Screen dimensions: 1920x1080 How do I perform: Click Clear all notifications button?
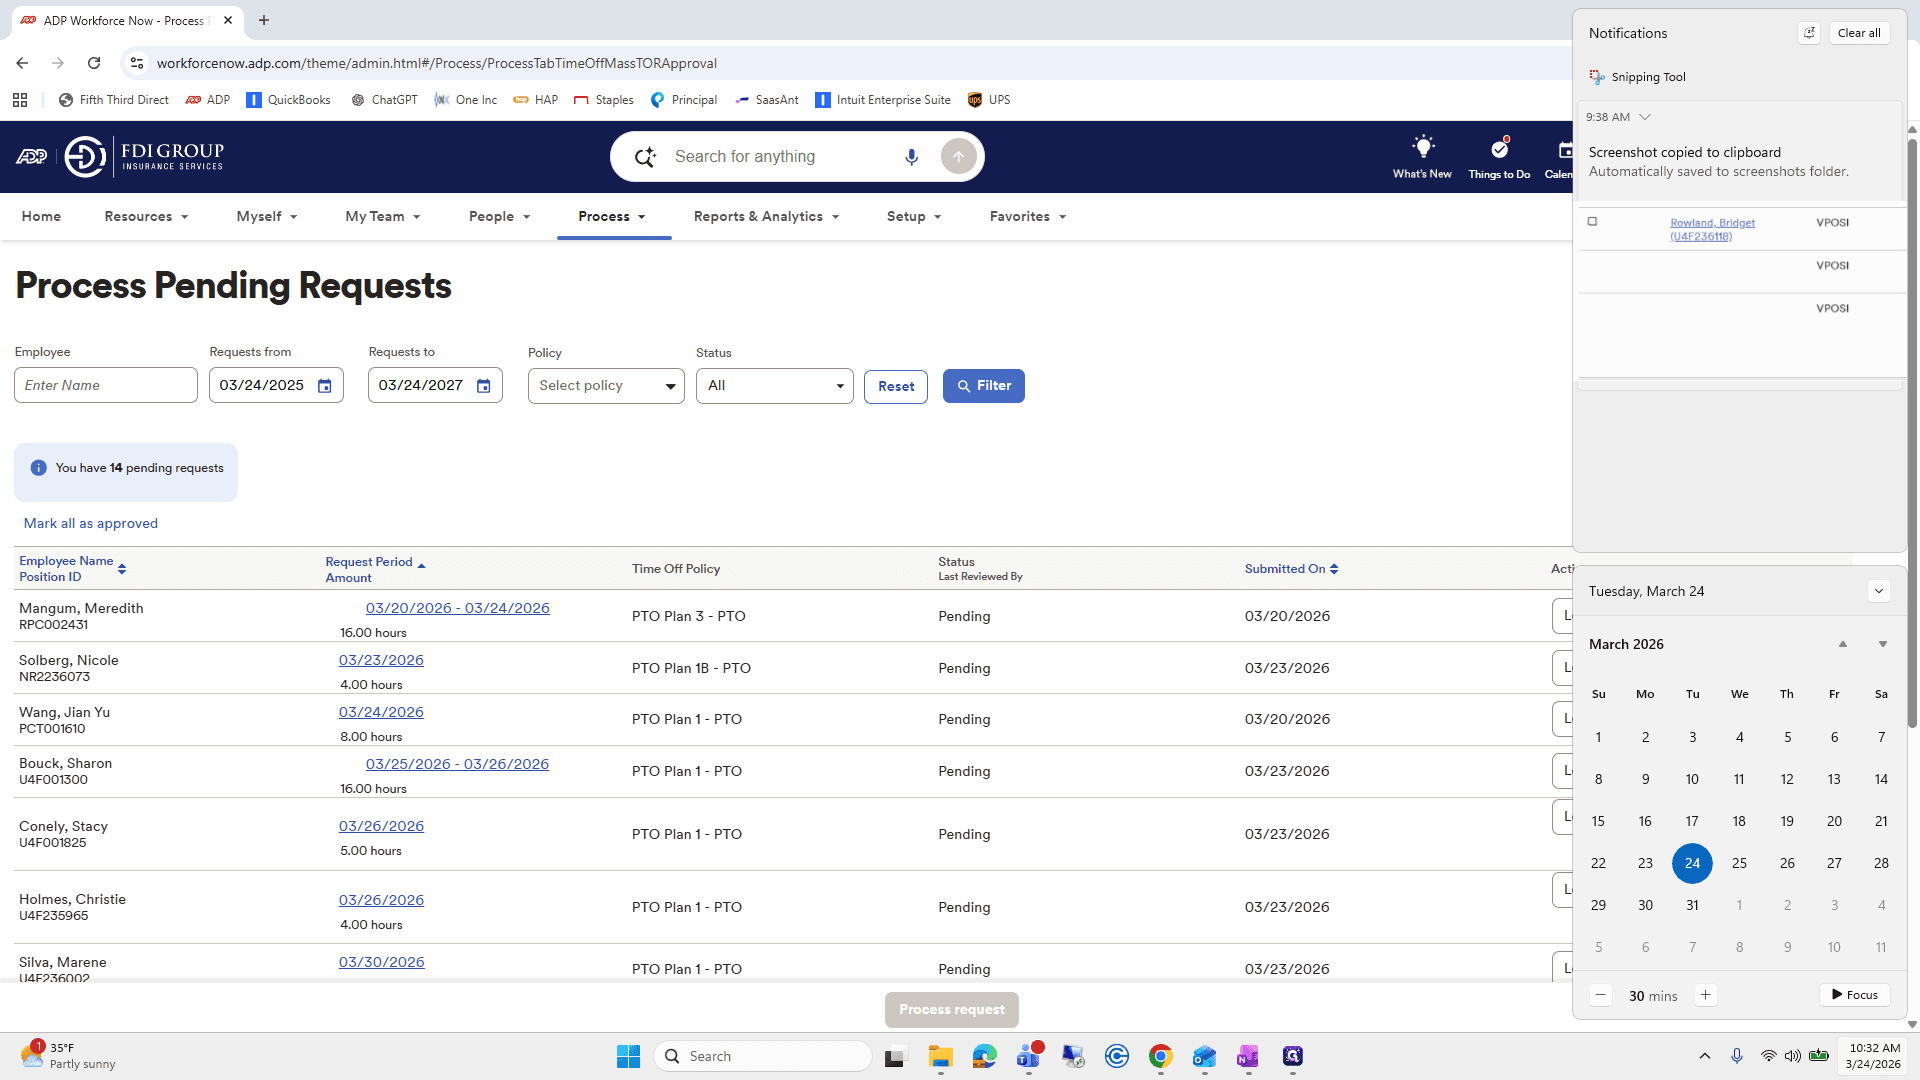(1859, 33)
